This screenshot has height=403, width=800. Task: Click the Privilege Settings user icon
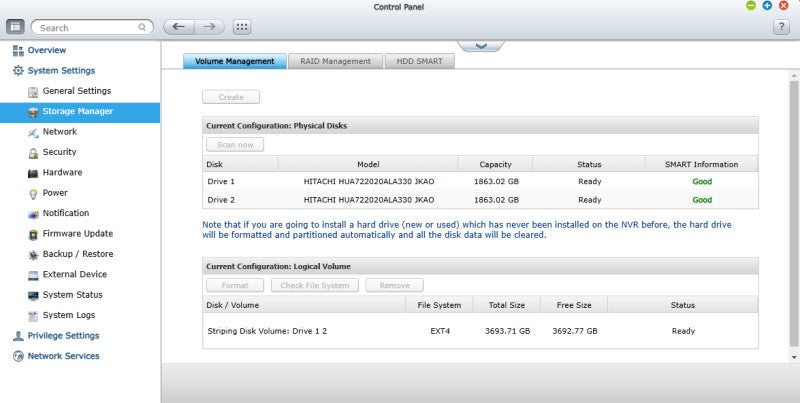tap(18, 336)
